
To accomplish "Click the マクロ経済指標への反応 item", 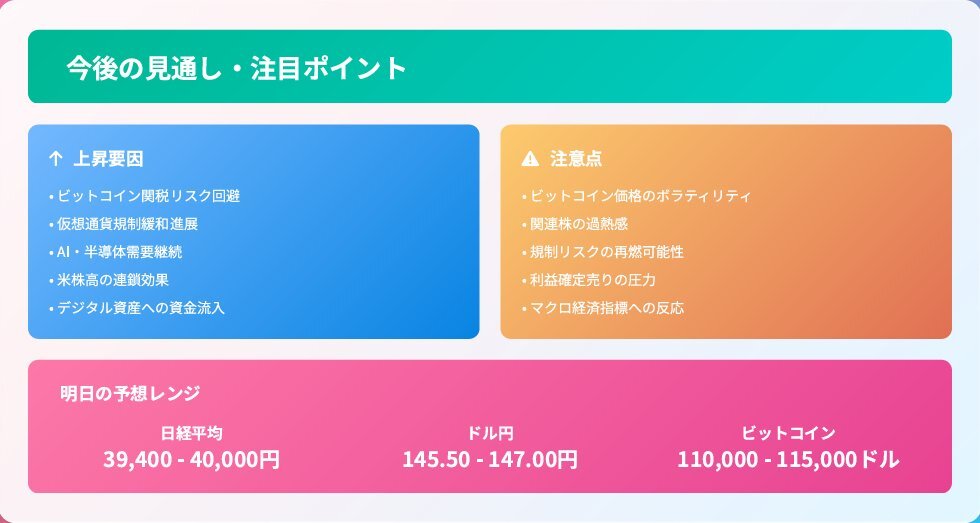I will [x=602, y=308].
